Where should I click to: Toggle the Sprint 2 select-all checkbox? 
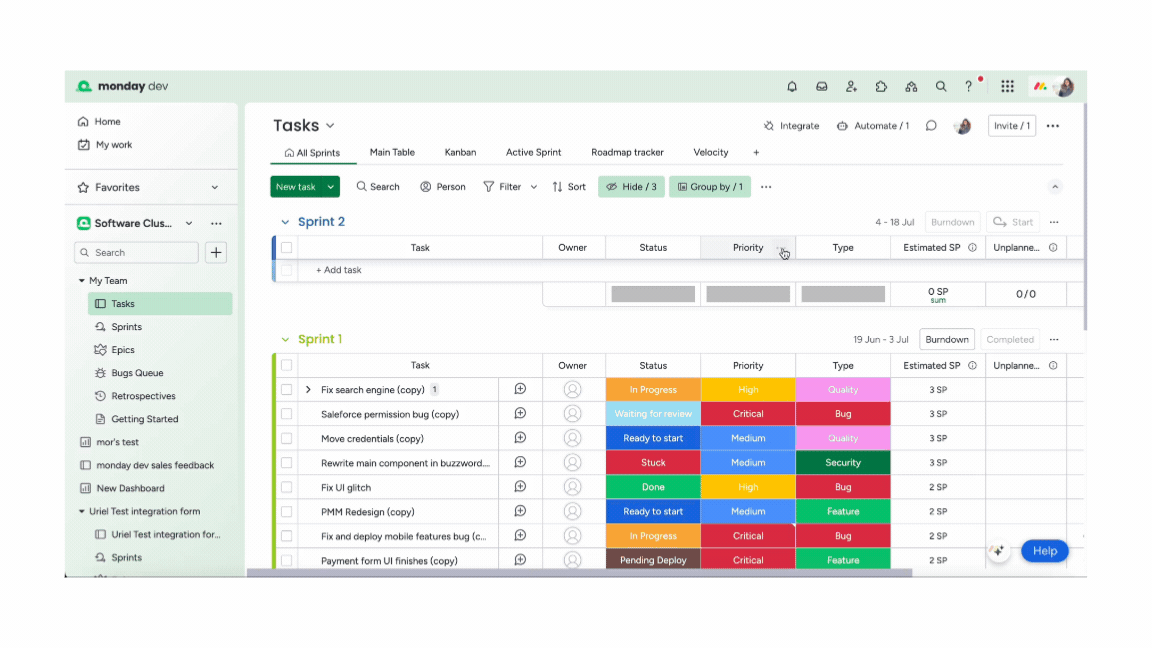point(287,248)
